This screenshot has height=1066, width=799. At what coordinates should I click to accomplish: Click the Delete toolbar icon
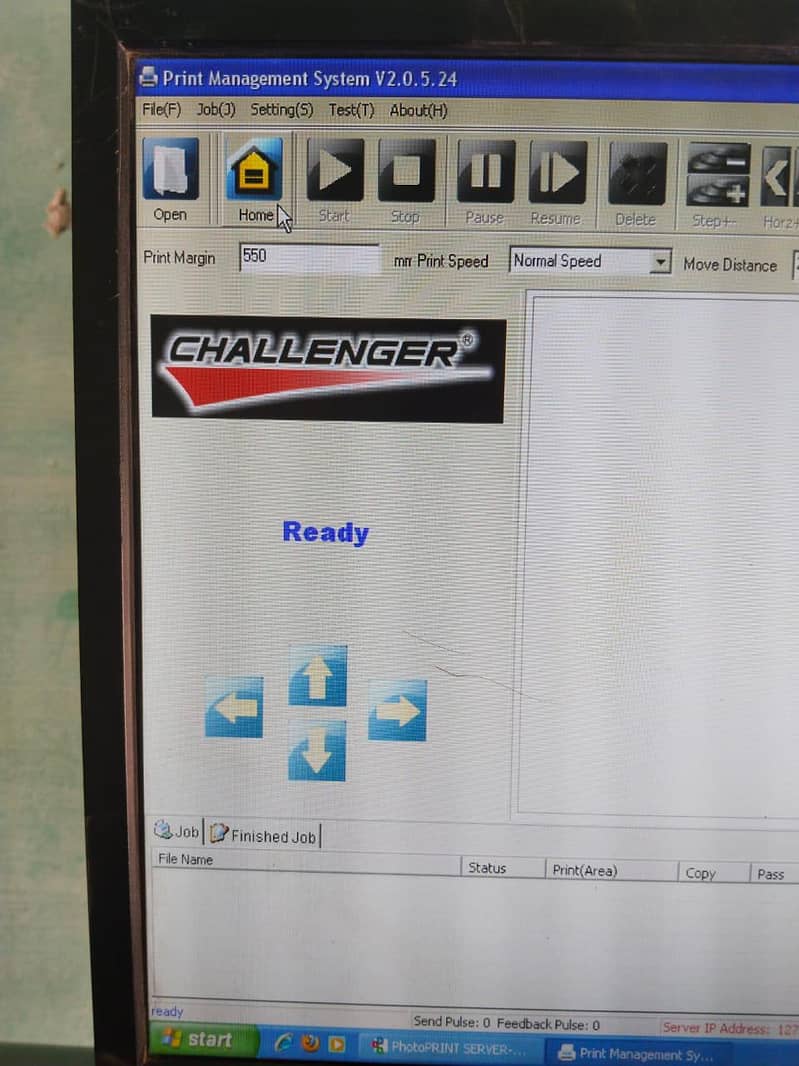click(637, 175)
